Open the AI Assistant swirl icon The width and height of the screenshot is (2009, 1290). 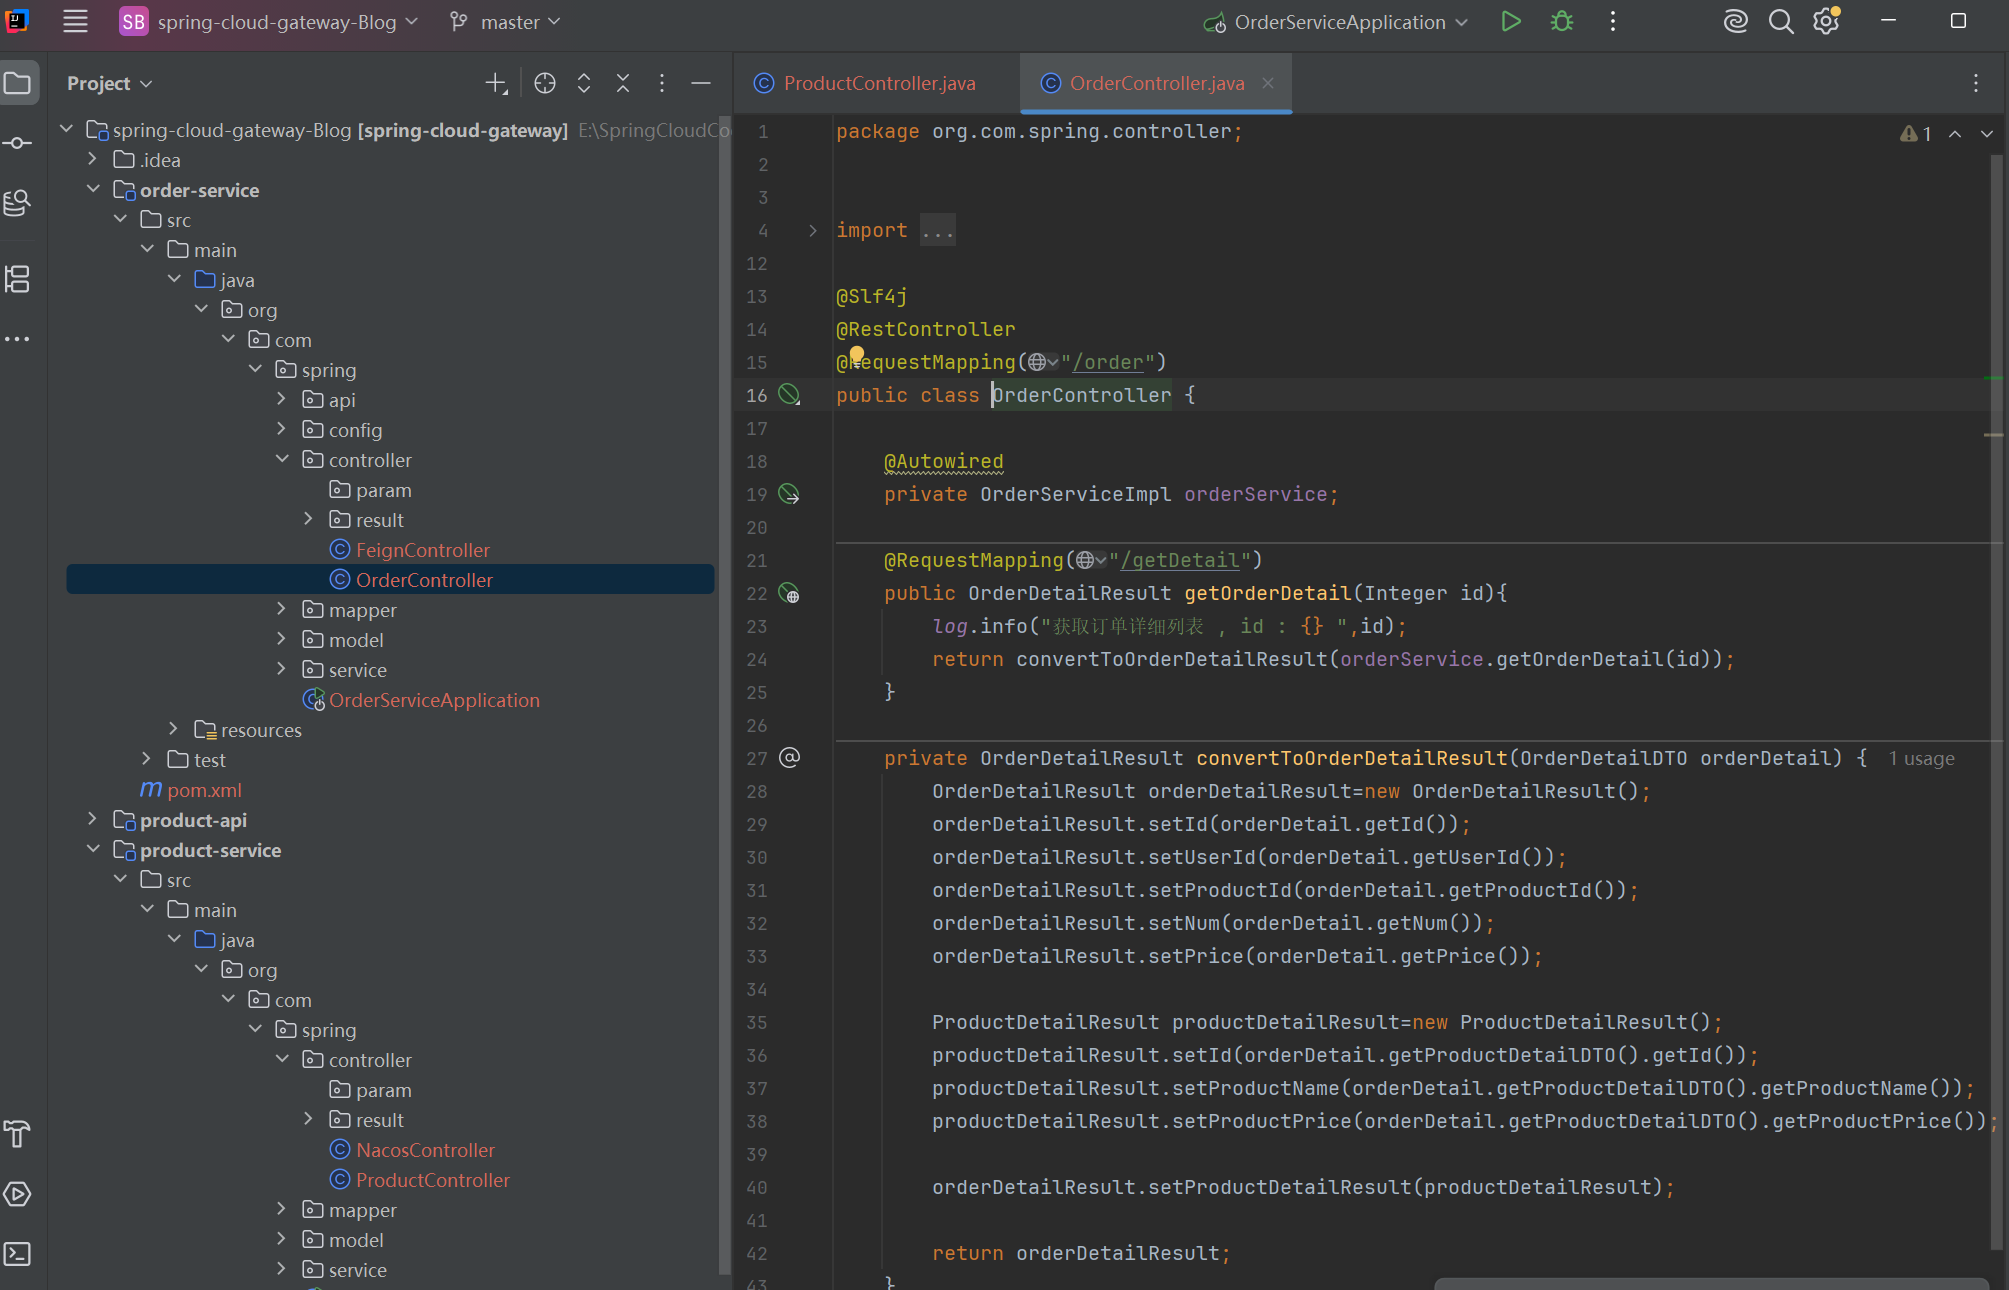click(x=1735, y=21)
